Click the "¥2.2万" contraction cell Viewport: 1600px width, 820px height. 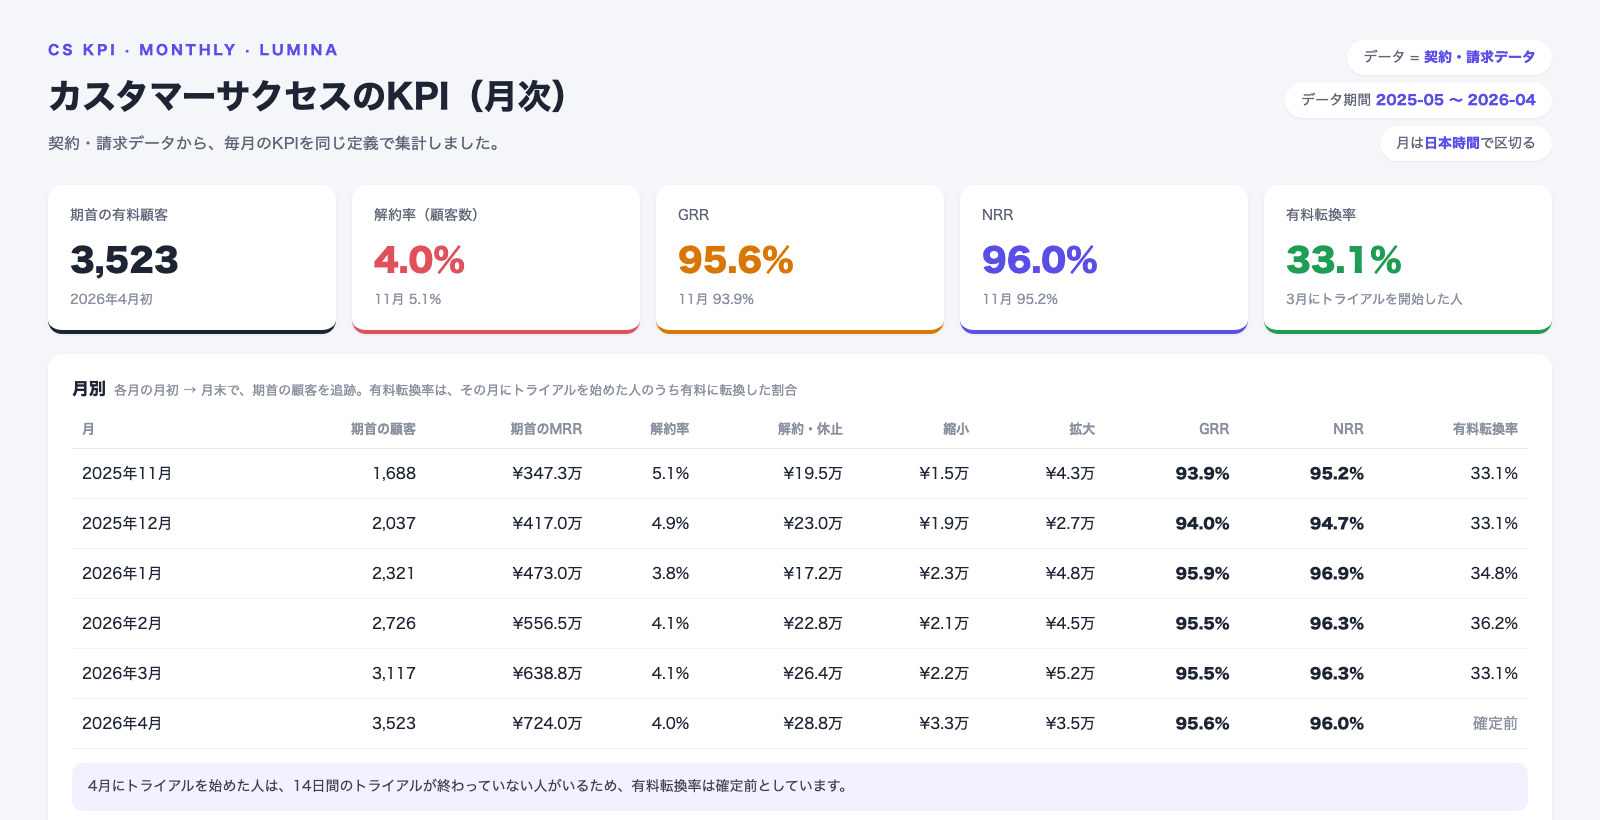(944, 673)
